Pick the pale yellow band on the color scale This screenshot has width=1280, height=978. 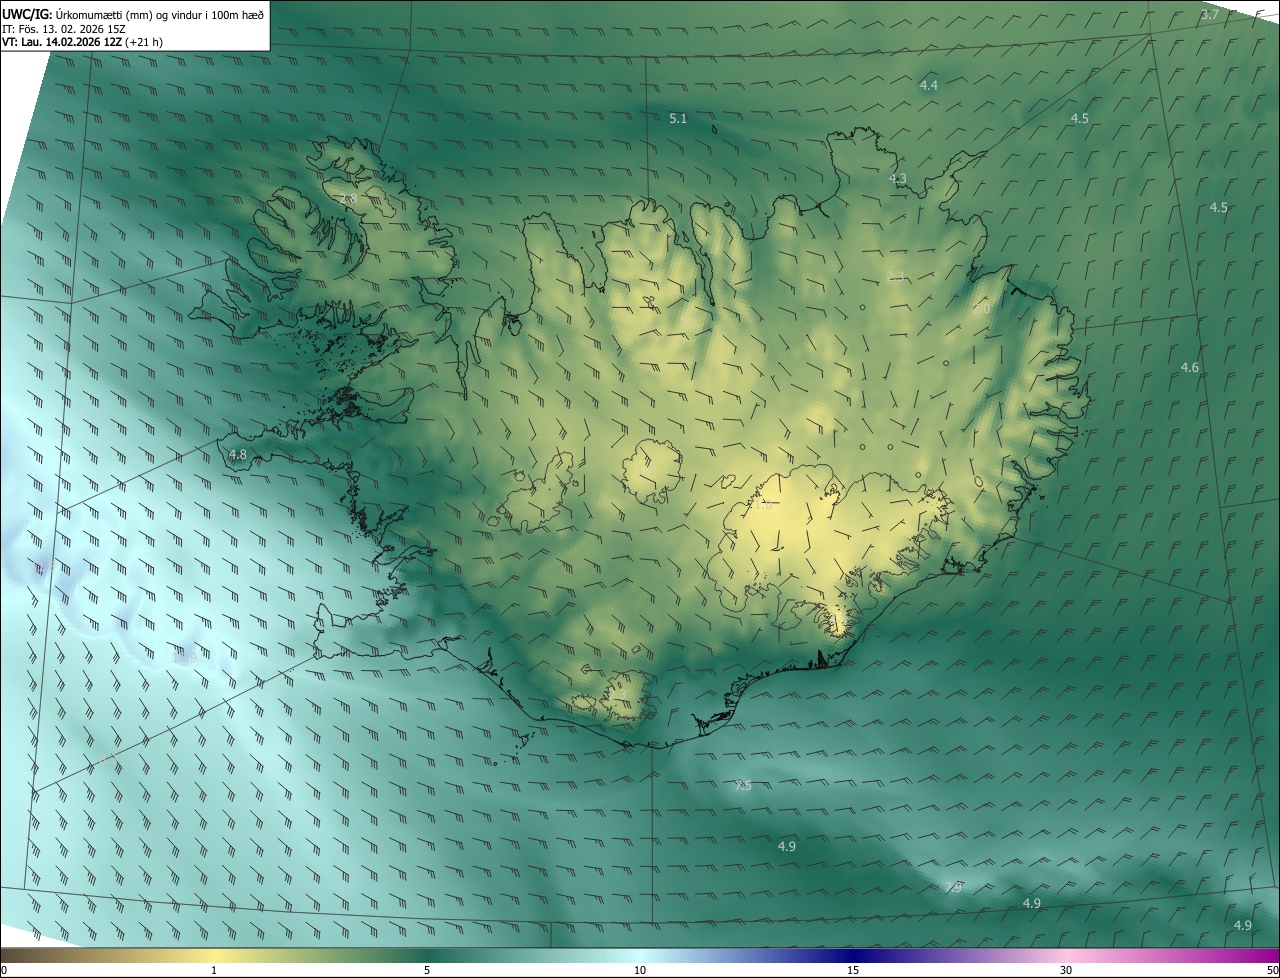coord(215,955)
